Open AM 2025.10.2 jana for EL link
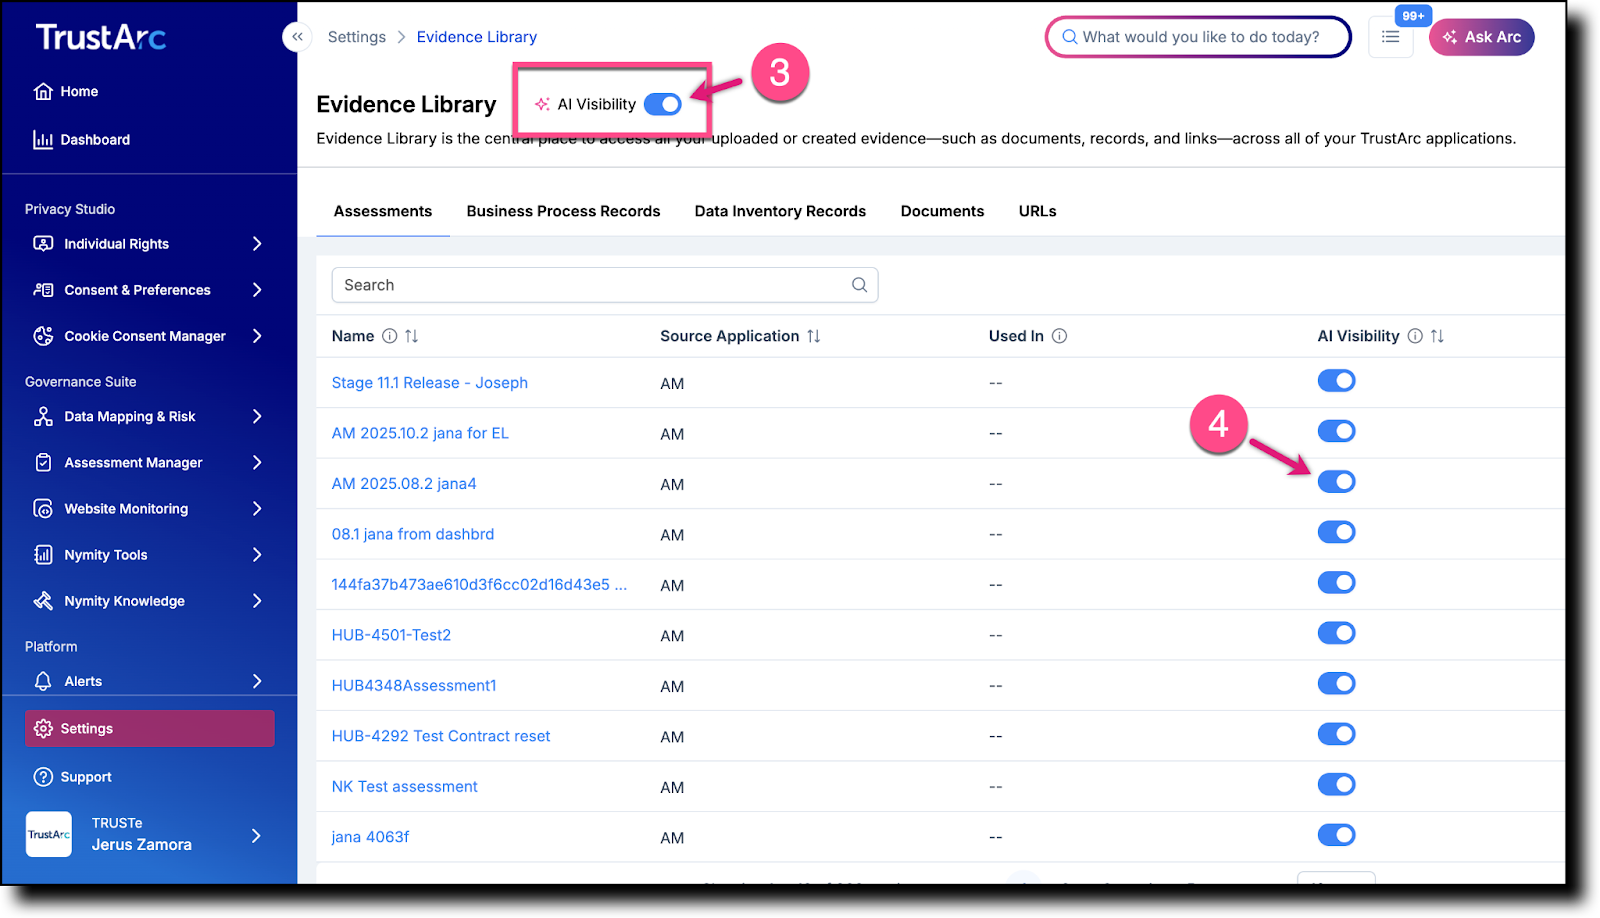Screen dimensions: 1600x918 click(x=420, y=433)
